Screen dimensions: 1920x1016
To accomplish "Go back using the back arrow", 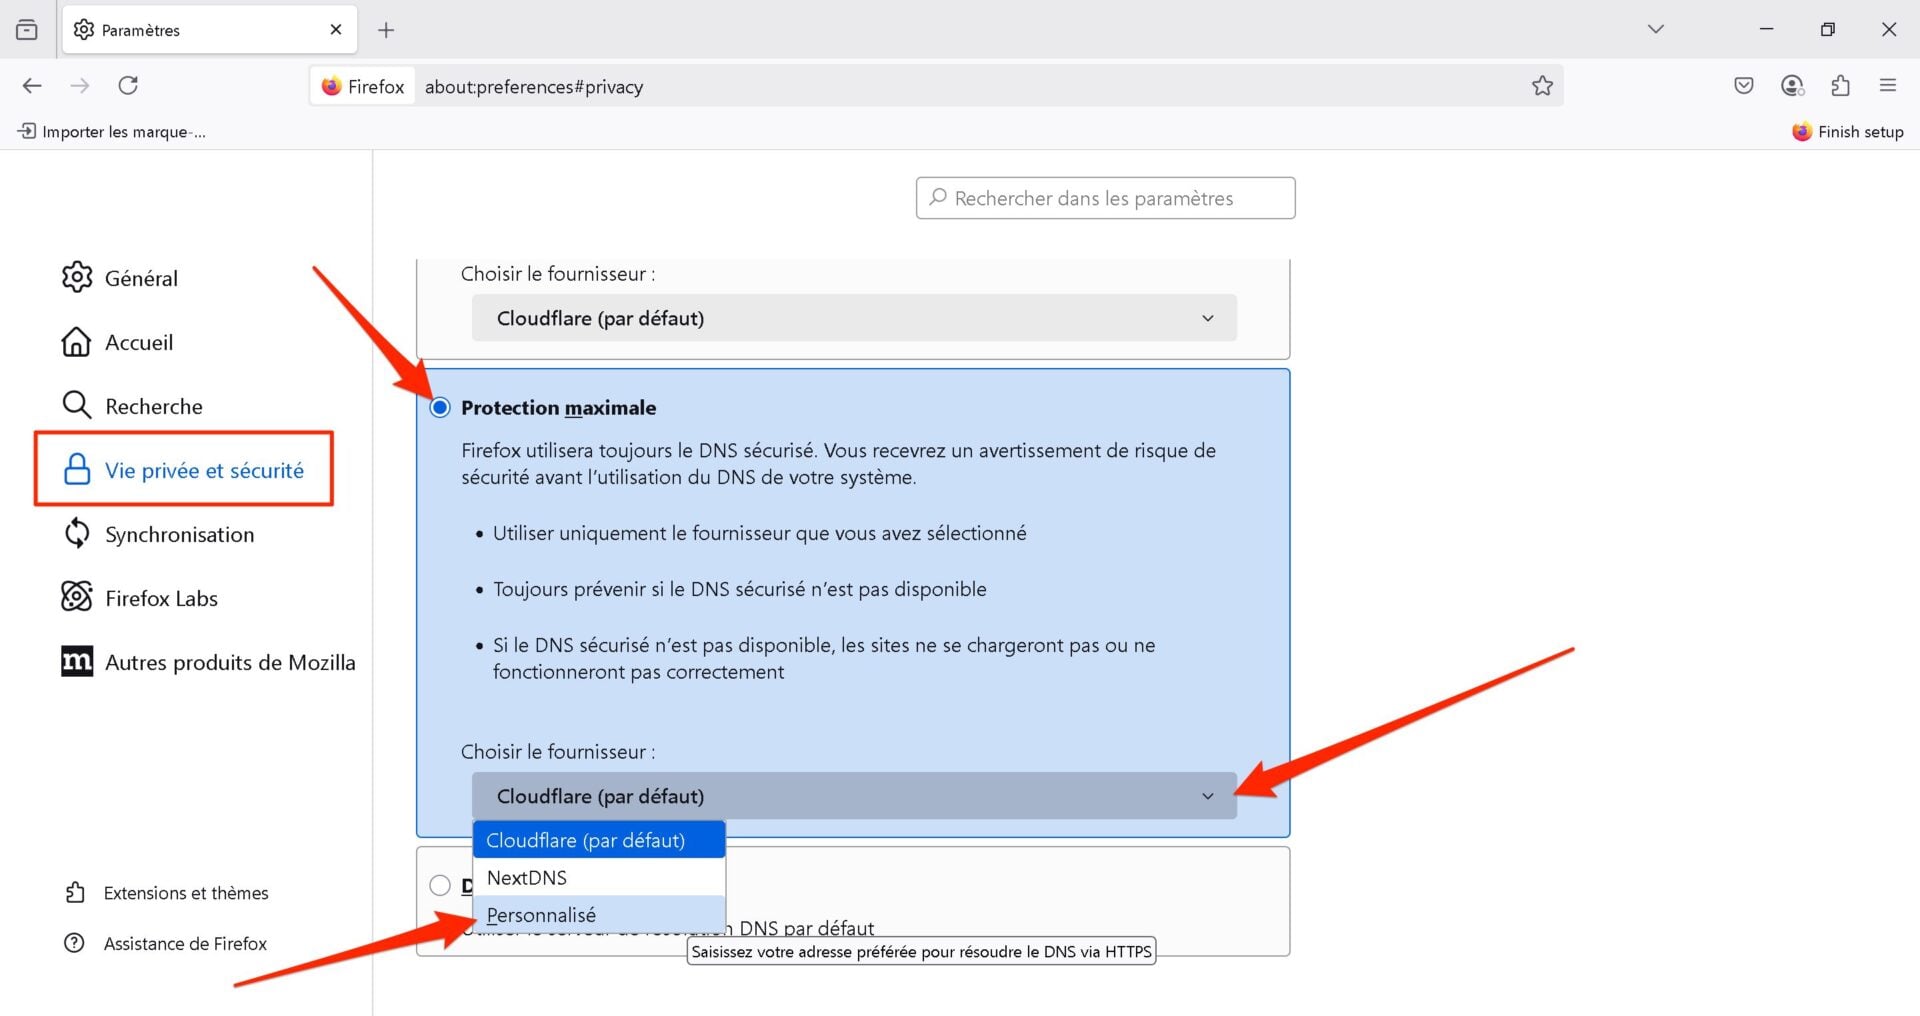I will (x=32, y=86).
